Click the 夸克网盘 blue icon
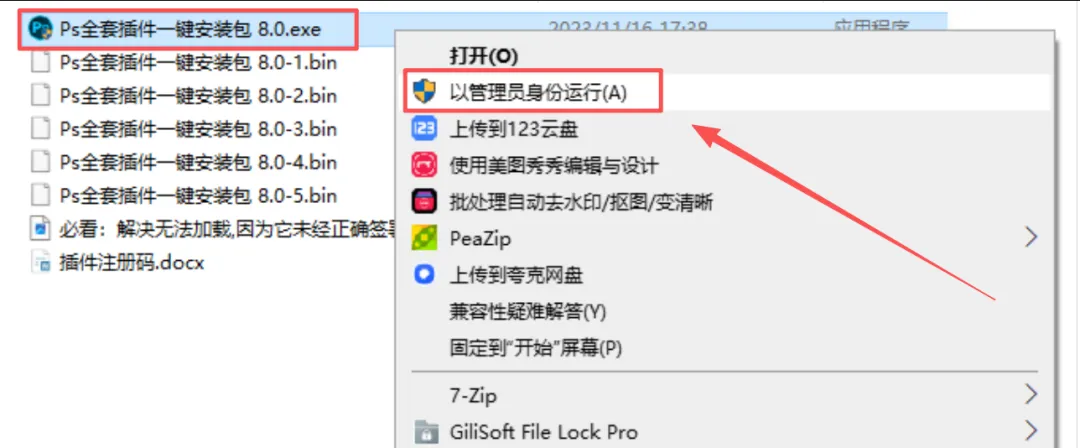 tap(424, 275)
